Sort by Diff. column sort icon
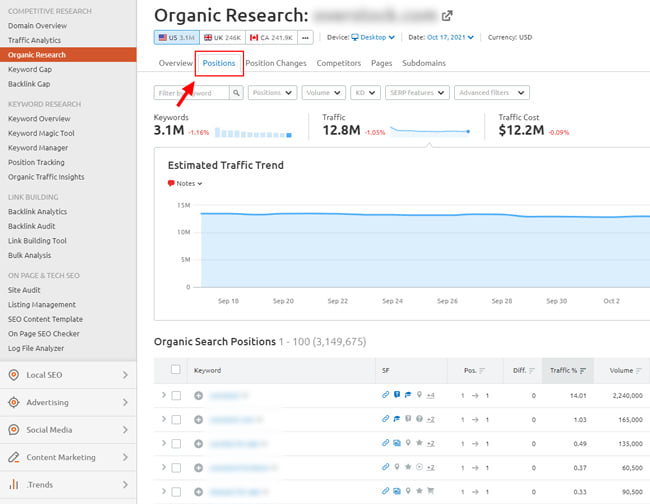650x504 pixels. point(531,371)
